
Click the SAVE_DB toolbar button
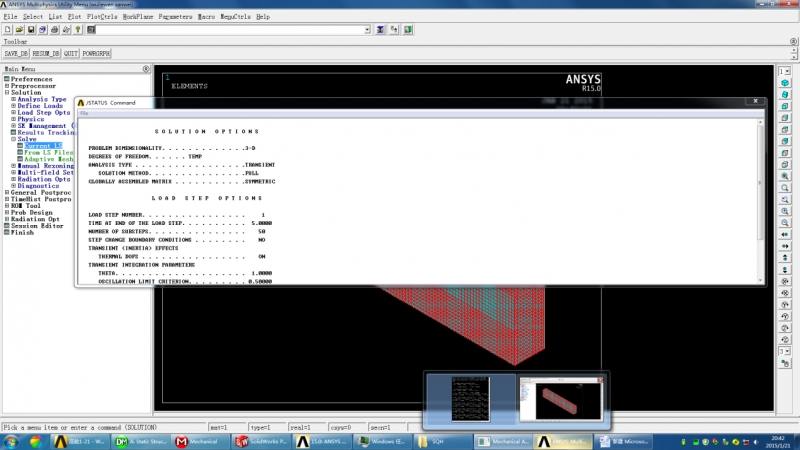pos(16,54)
